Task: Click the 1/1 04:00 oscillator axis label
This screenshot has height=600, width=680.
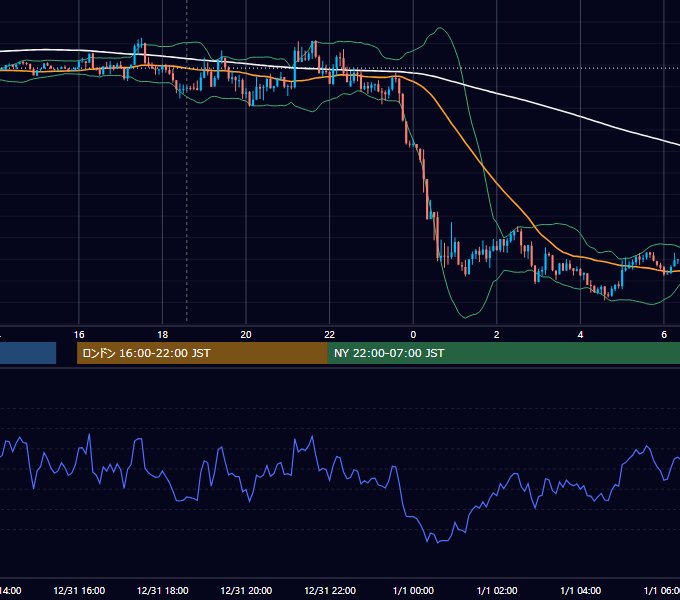Action: coord(581,590)
